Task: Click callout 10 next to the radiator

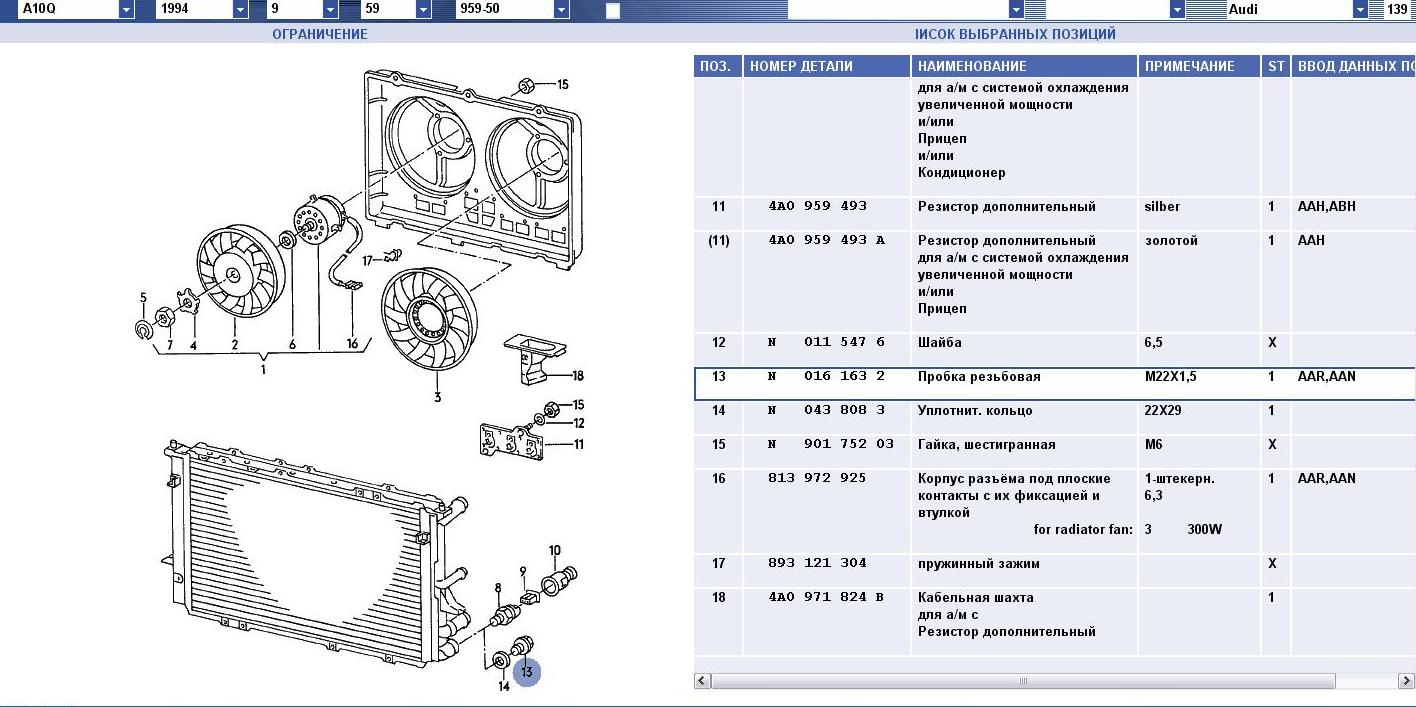Action: point(555,550)
